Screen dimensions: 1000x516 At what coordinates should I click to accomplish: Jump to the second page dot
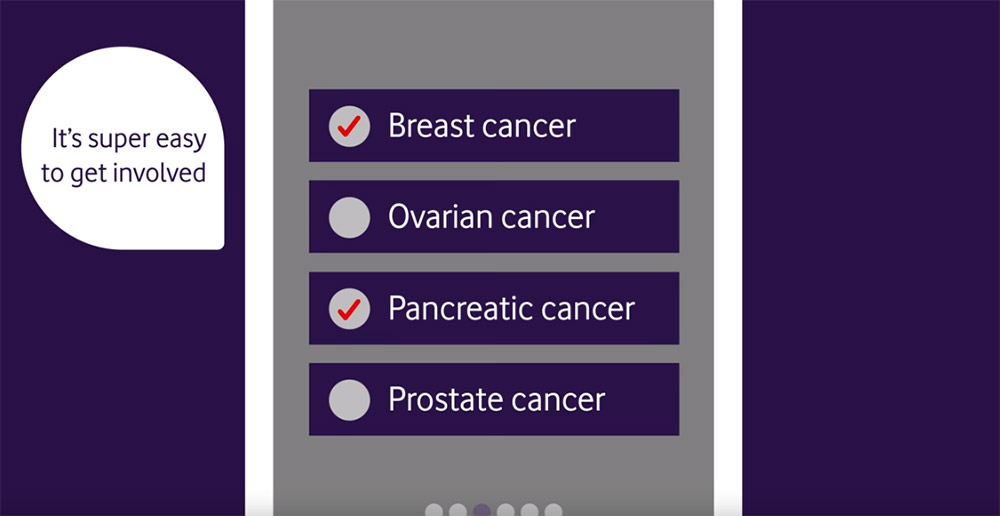coord(458,511)
